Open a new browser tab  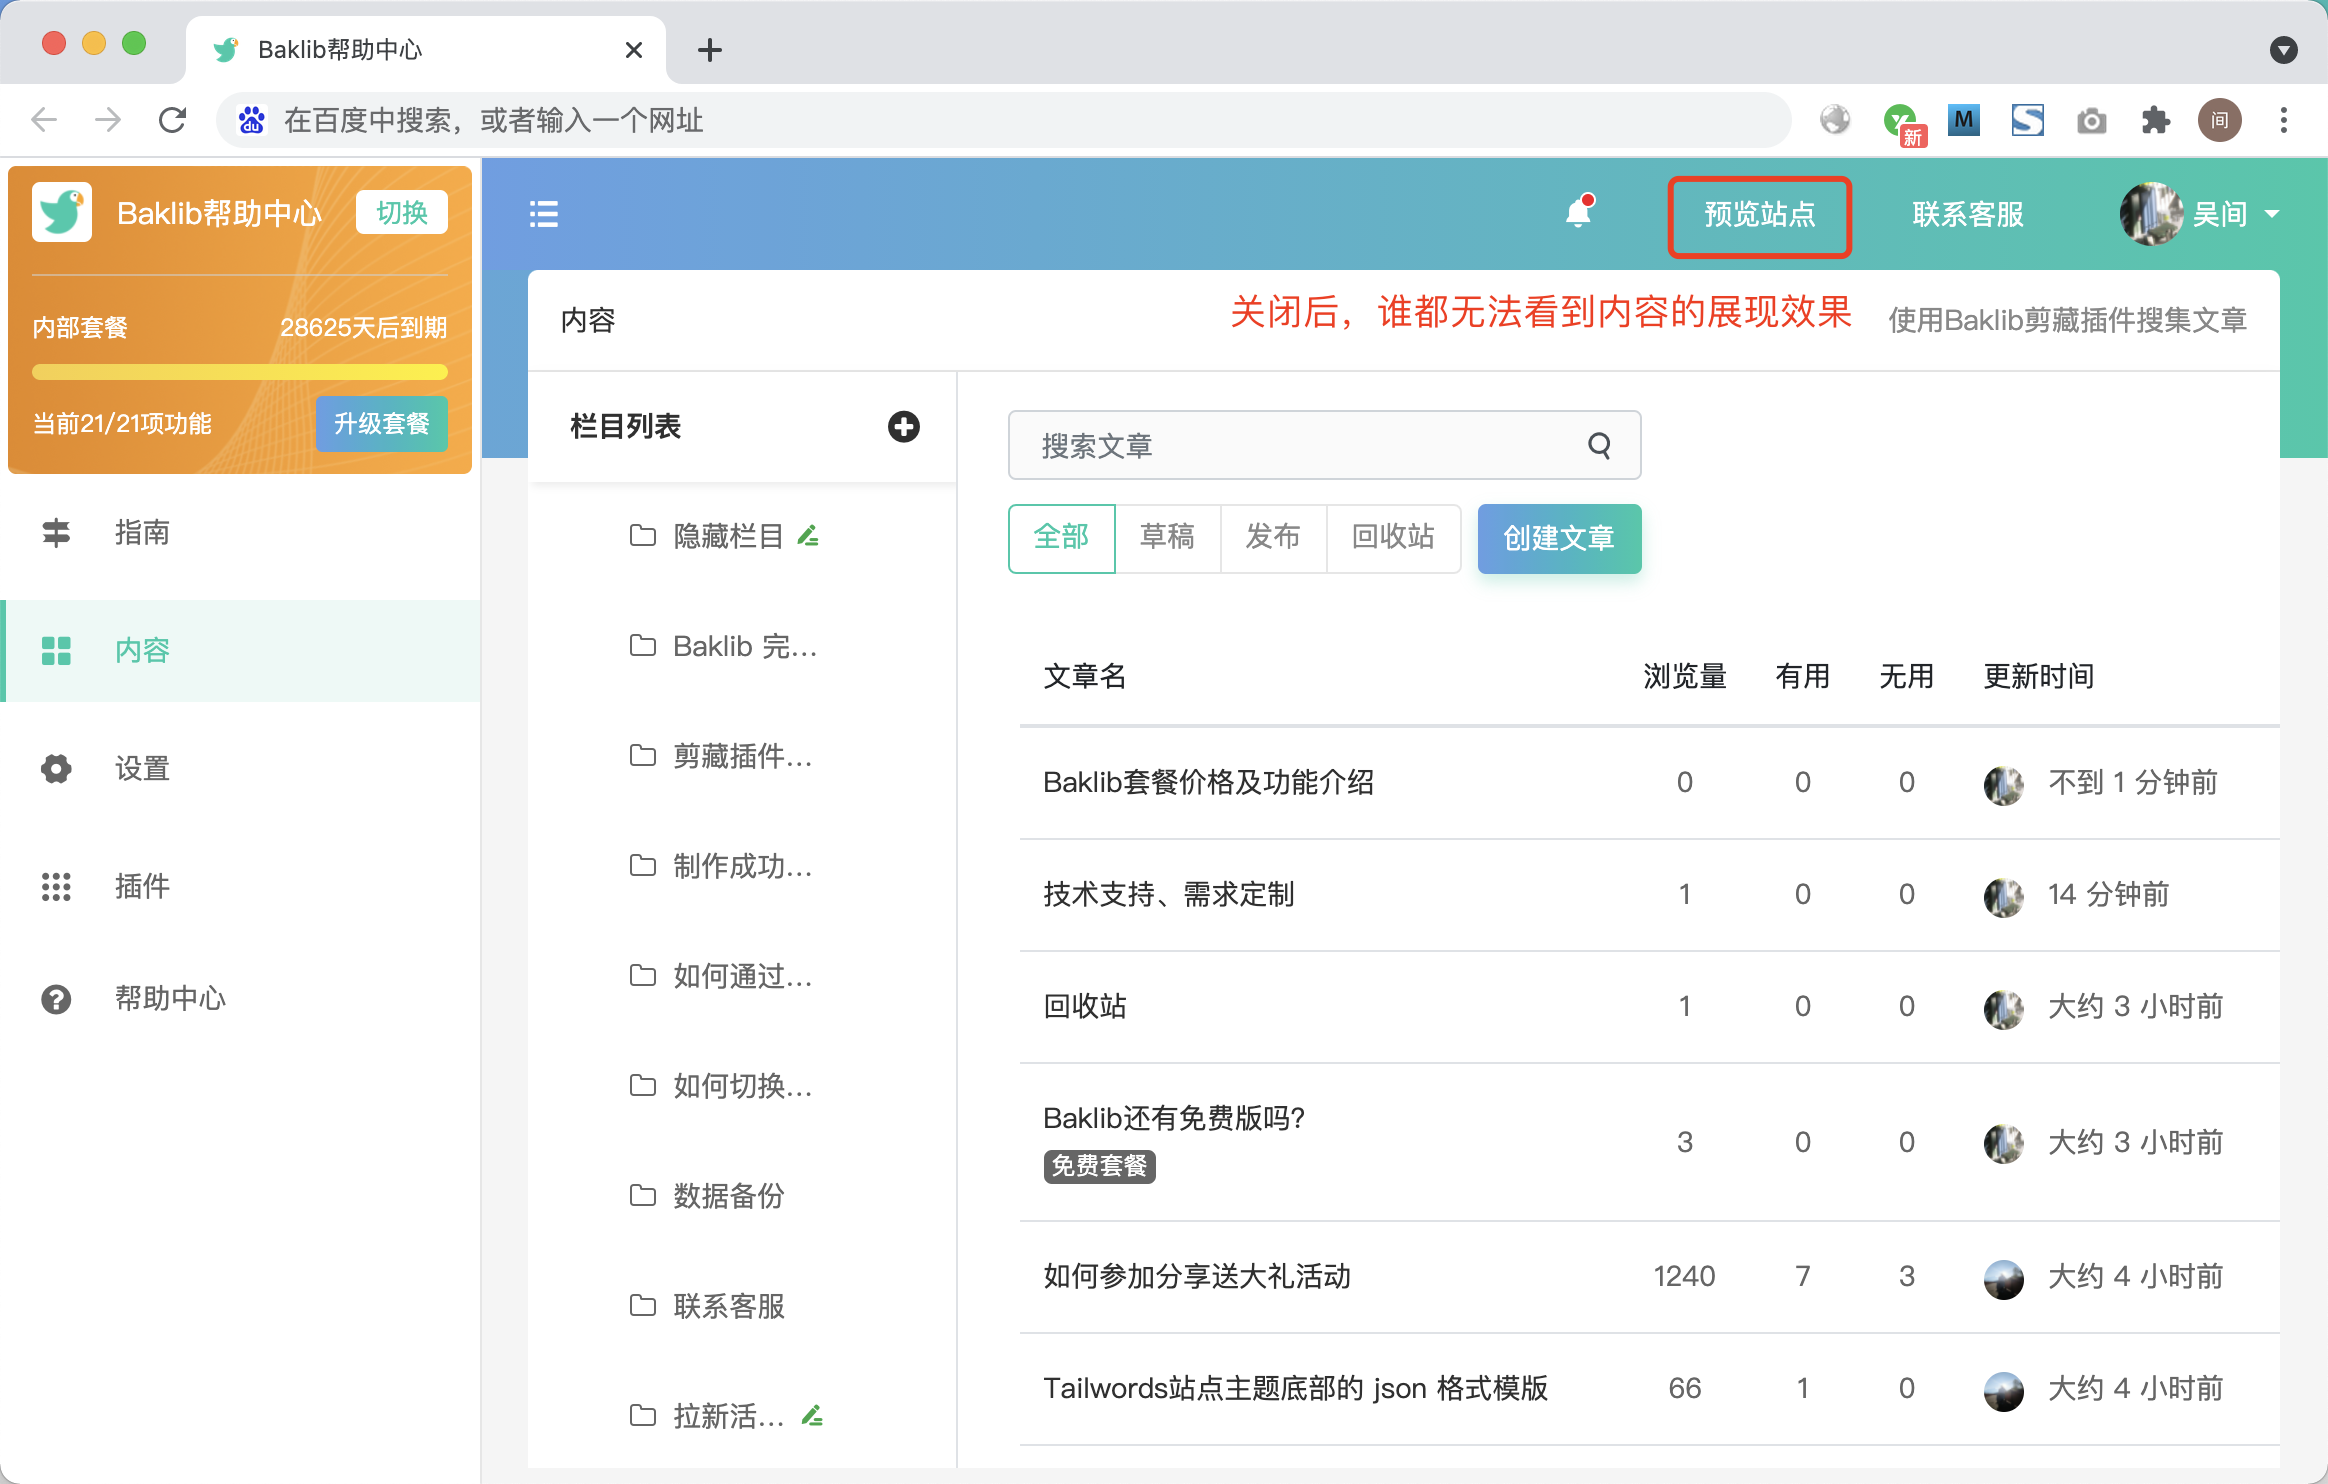[710, 50]
